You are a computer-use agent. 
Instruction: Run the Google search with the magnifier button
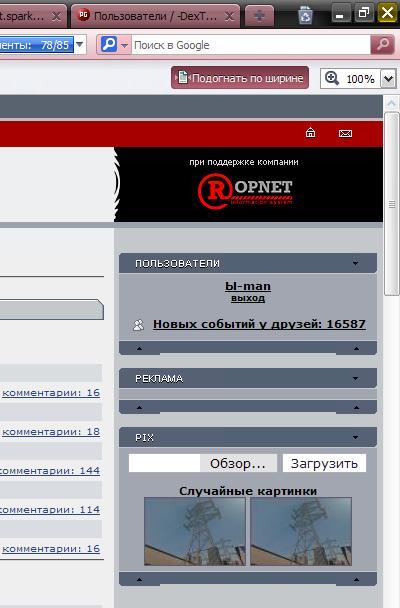coord(383,45)
